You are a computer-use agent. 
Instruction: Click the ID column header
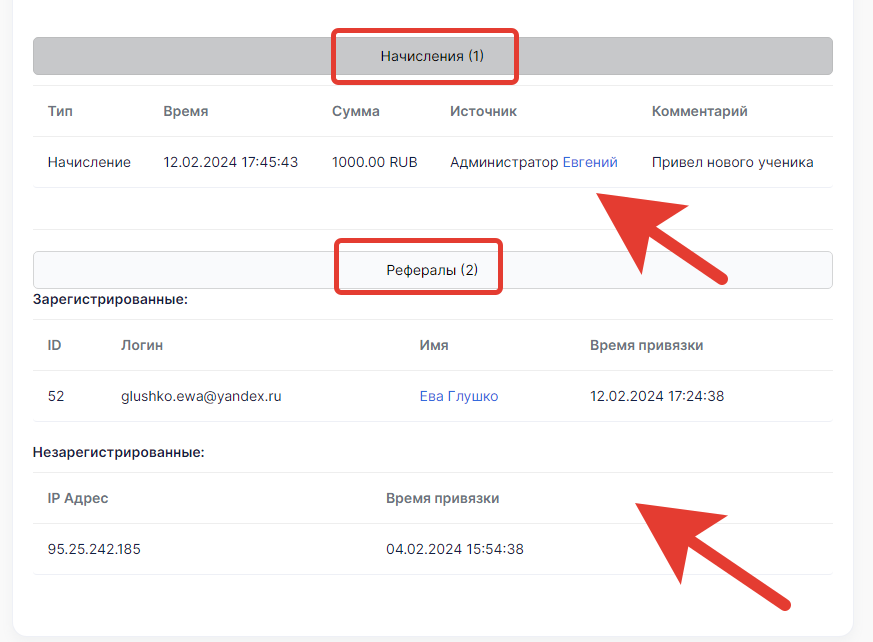(x=55, y=345)
